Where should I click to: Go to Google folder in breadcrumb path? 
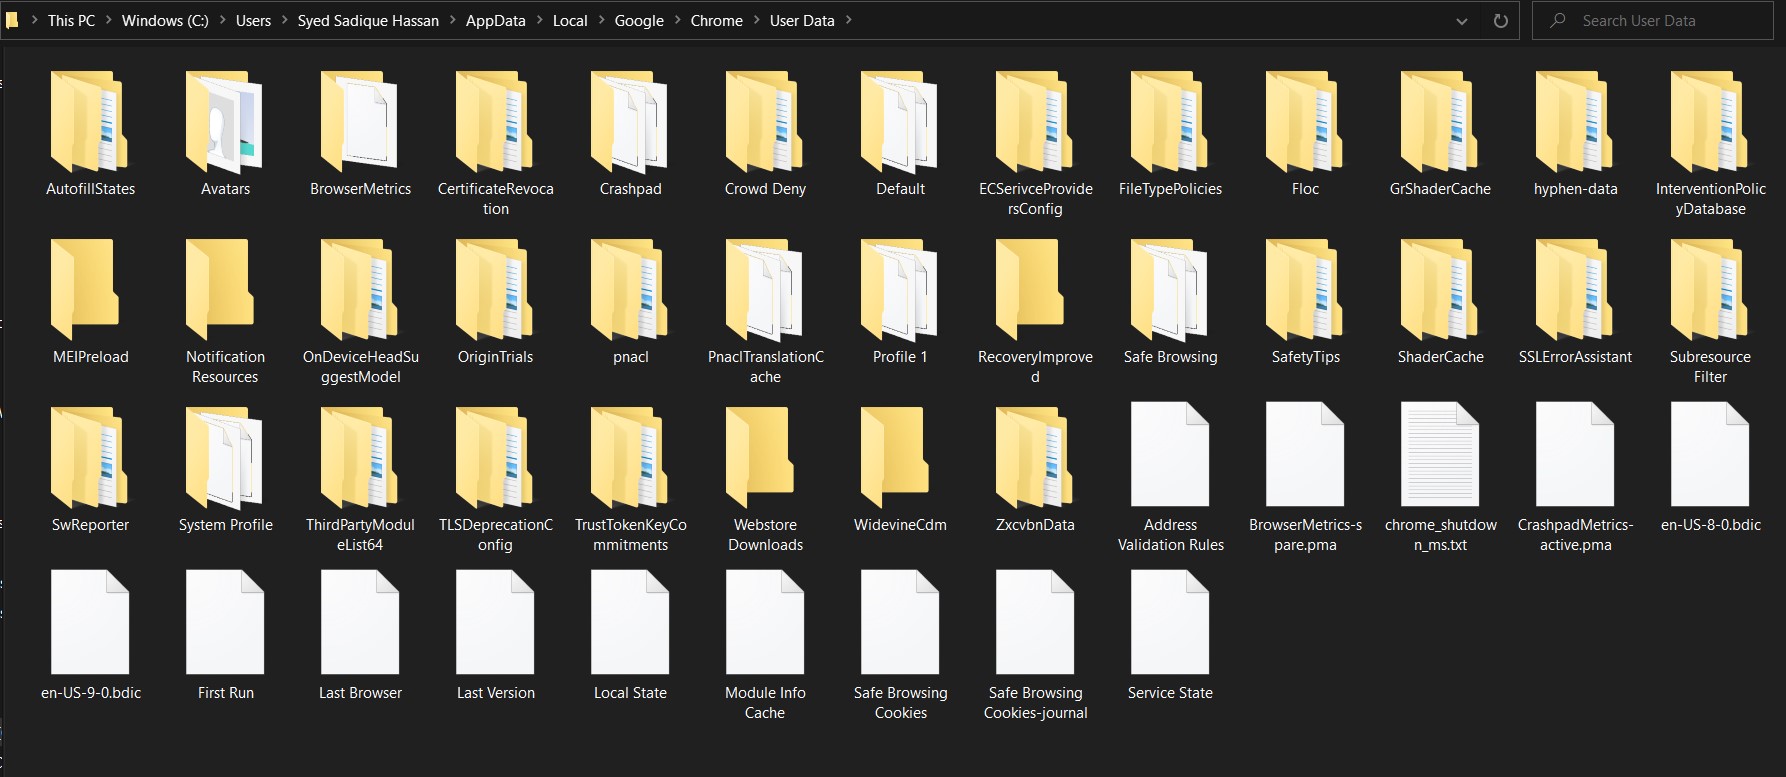(639, 21)
